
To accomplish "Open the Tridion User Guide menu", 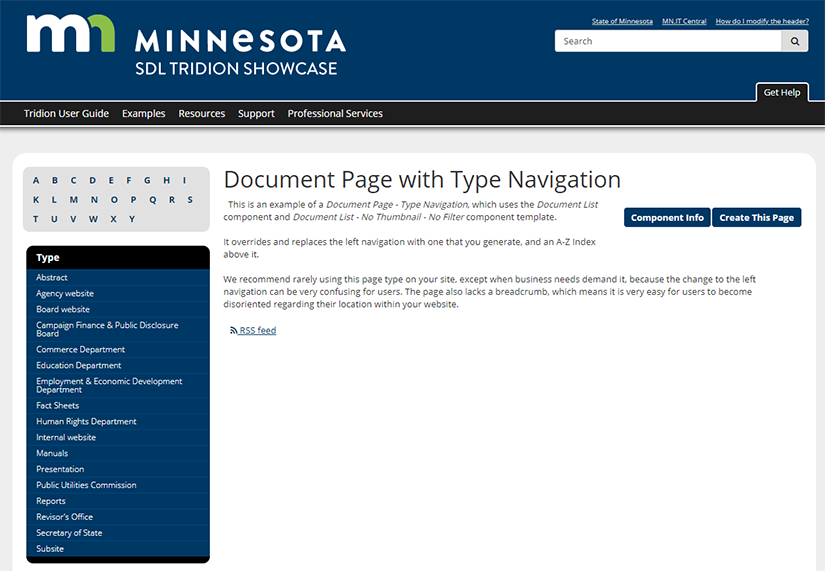I will [66, 114].
